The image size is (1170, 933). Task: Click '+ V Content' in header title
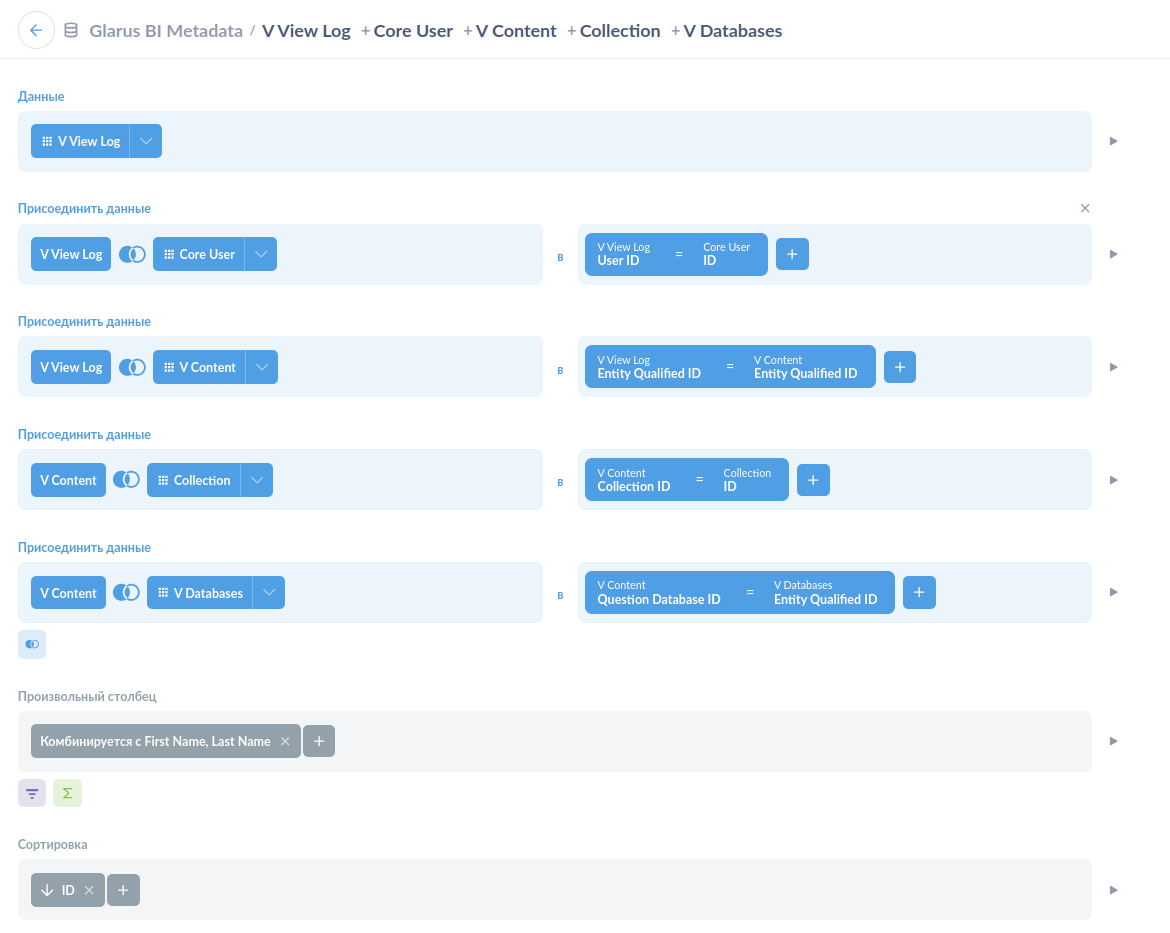point(510,31)
